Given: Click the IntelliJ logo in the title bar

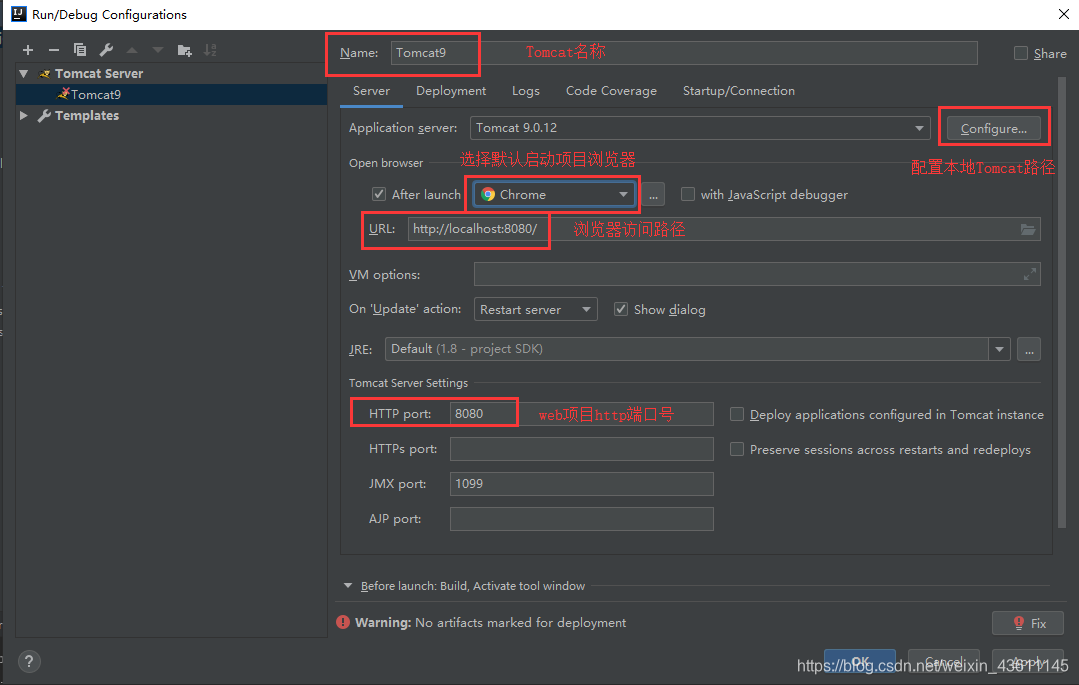Looking at the screenshot, I should [x=19, y=14].
